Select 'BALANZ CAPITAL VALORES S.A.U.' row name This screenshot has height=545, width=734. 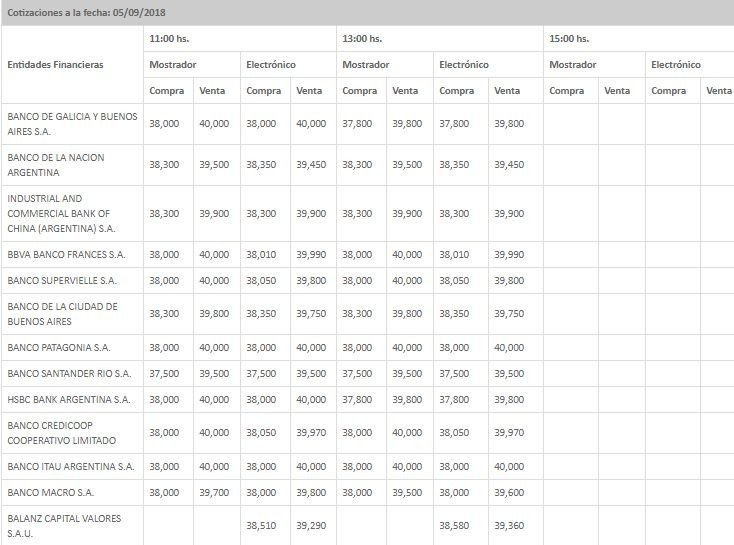[x=64, y=526]
